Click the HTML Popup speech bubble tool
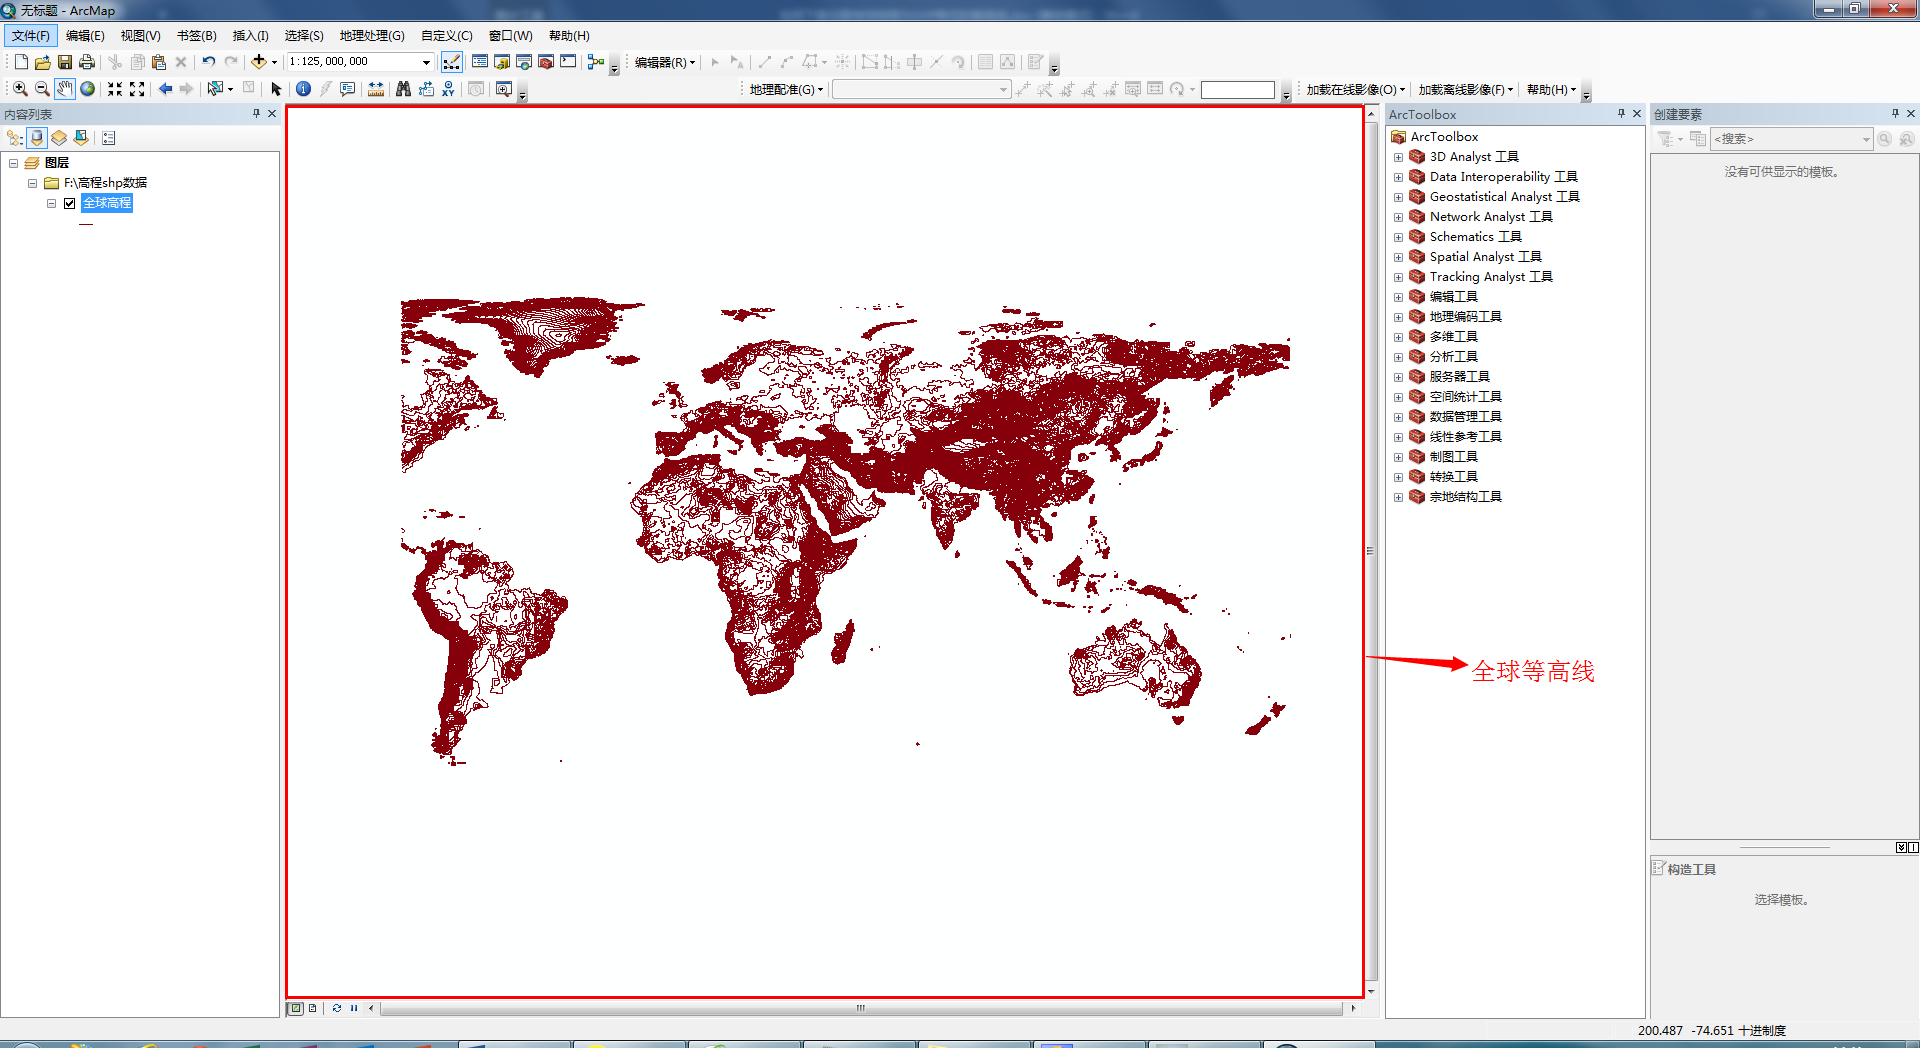 pos(348,89)
